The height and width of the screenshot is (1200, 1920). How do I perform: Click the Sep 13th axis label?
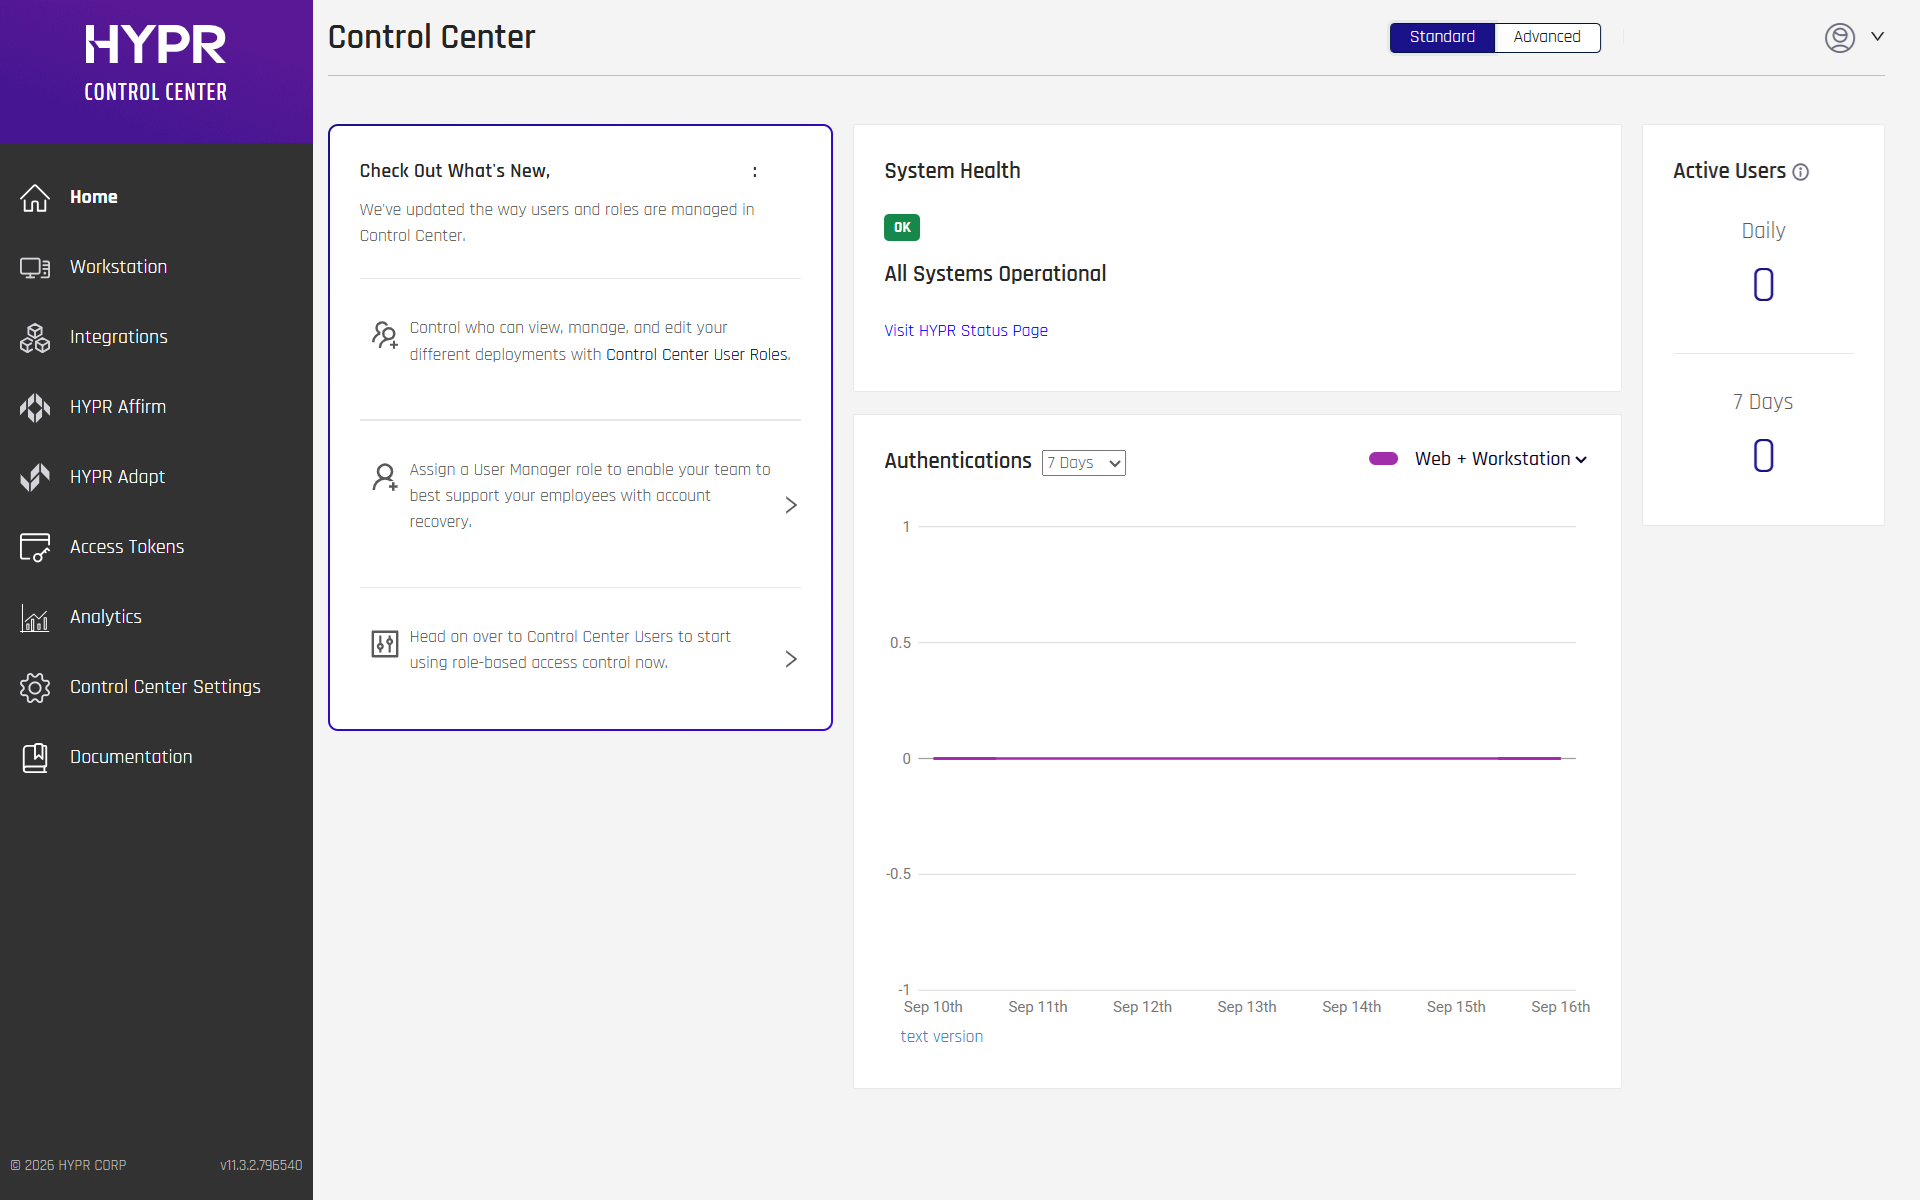point(1247,1007)
